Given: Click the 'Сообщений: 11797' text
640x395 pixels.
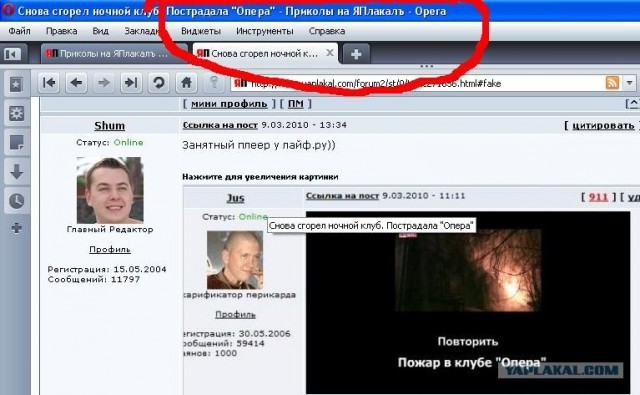Looking at the screenshot, I should (x=93, y=279).
